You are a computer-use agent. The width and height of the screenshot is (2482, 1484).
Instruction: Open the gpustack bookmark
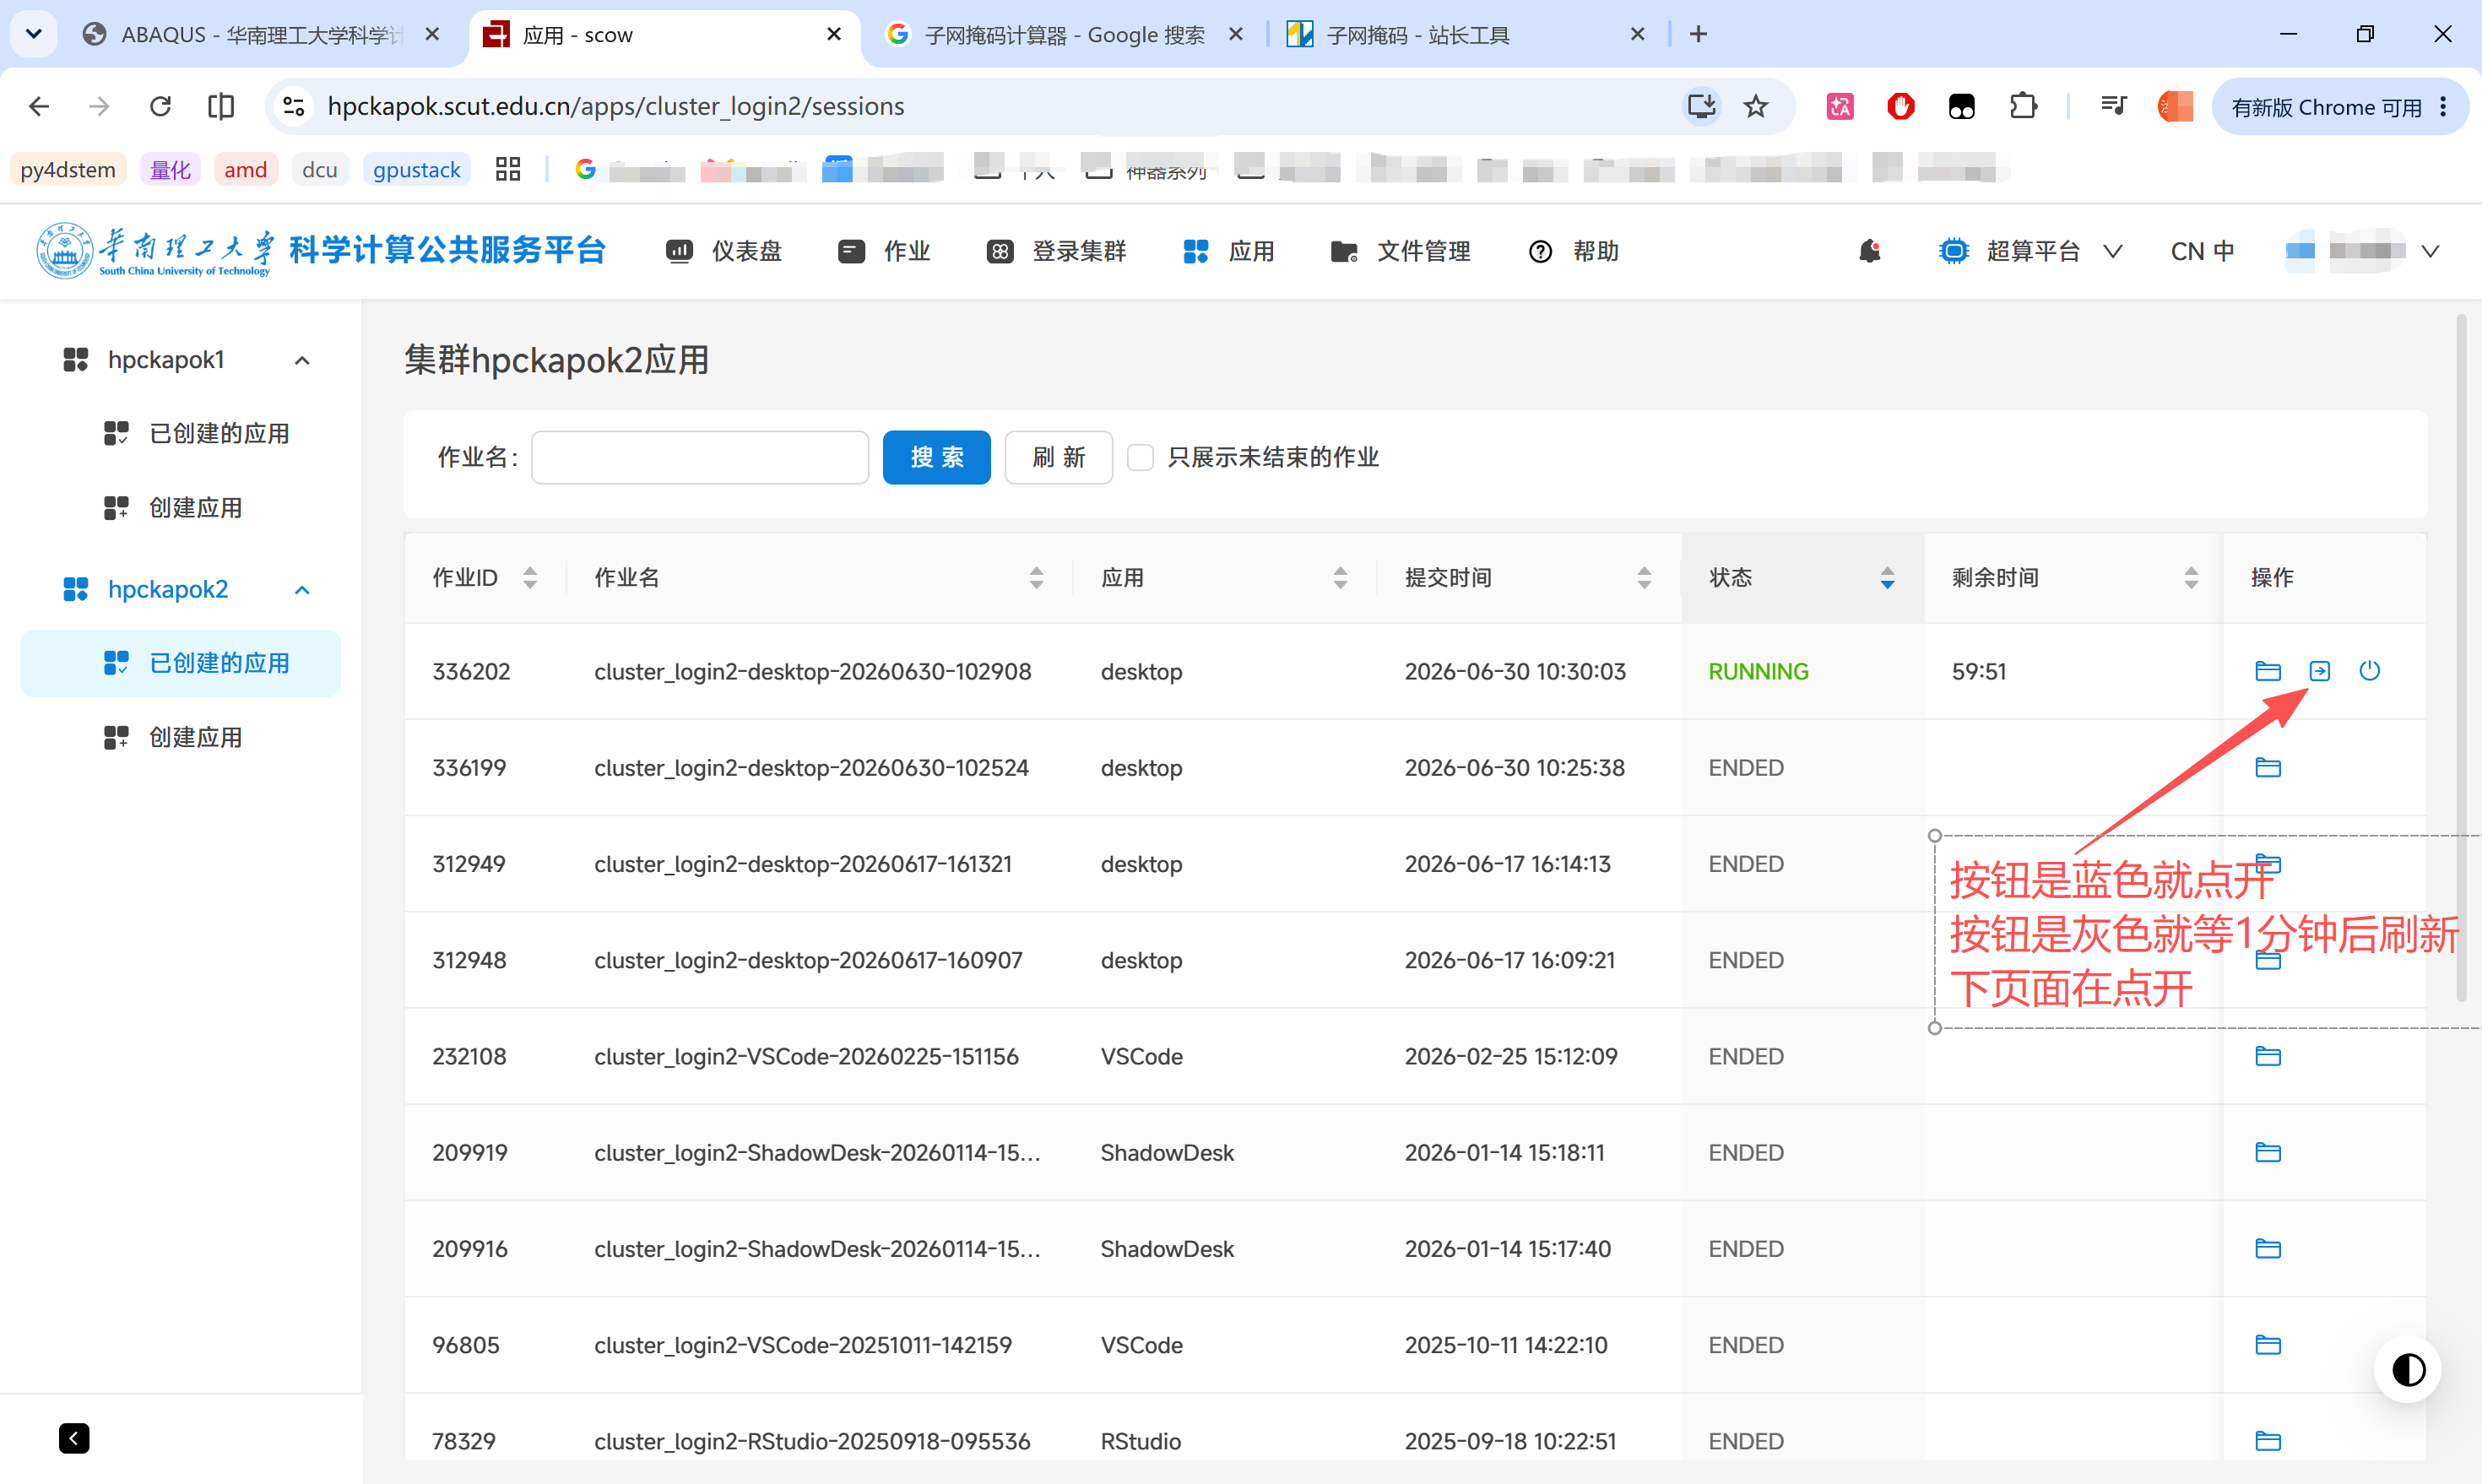[x=416, y=169]
